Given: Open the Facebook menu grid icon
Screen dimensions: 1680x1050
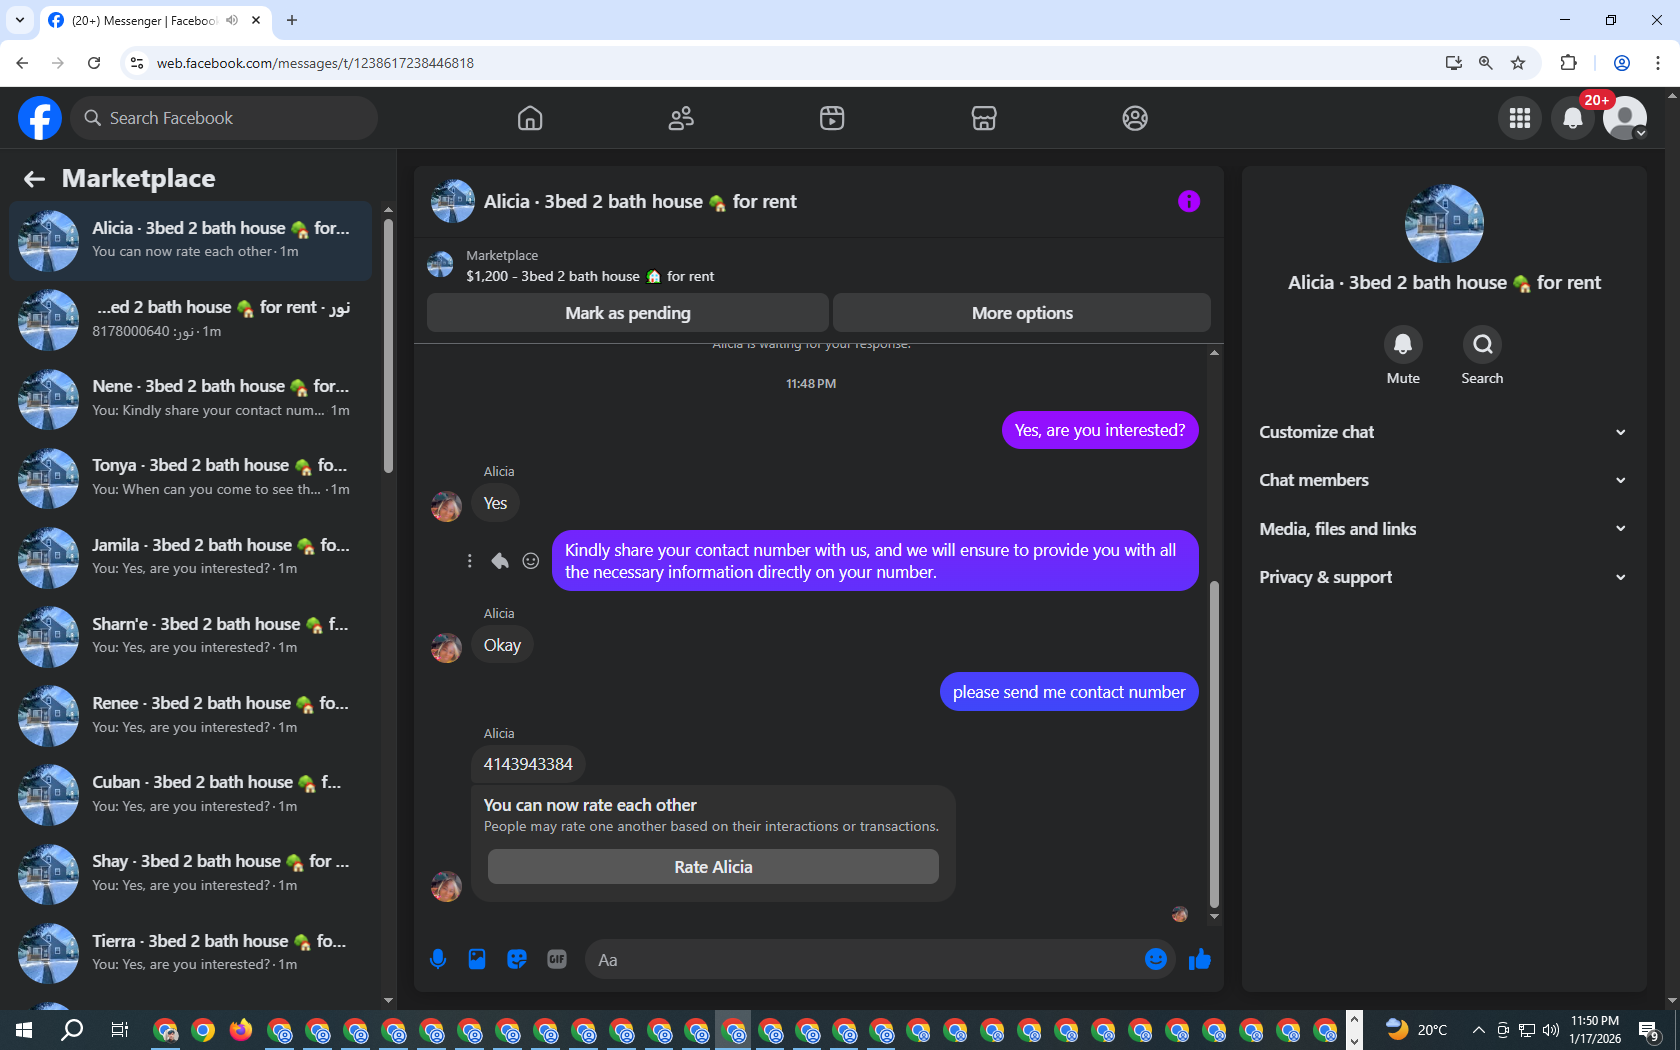Looking at the screenshot, I should pos(1520,118).
